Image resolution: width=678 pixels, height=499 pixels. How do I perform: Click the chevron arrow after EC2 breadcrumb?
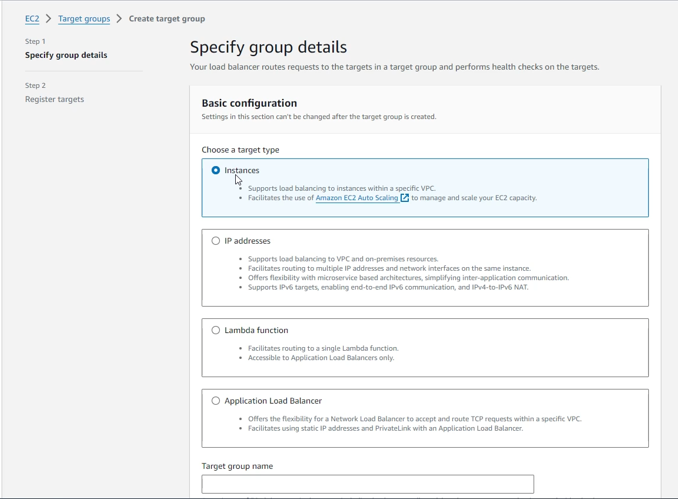pos(48,19)
